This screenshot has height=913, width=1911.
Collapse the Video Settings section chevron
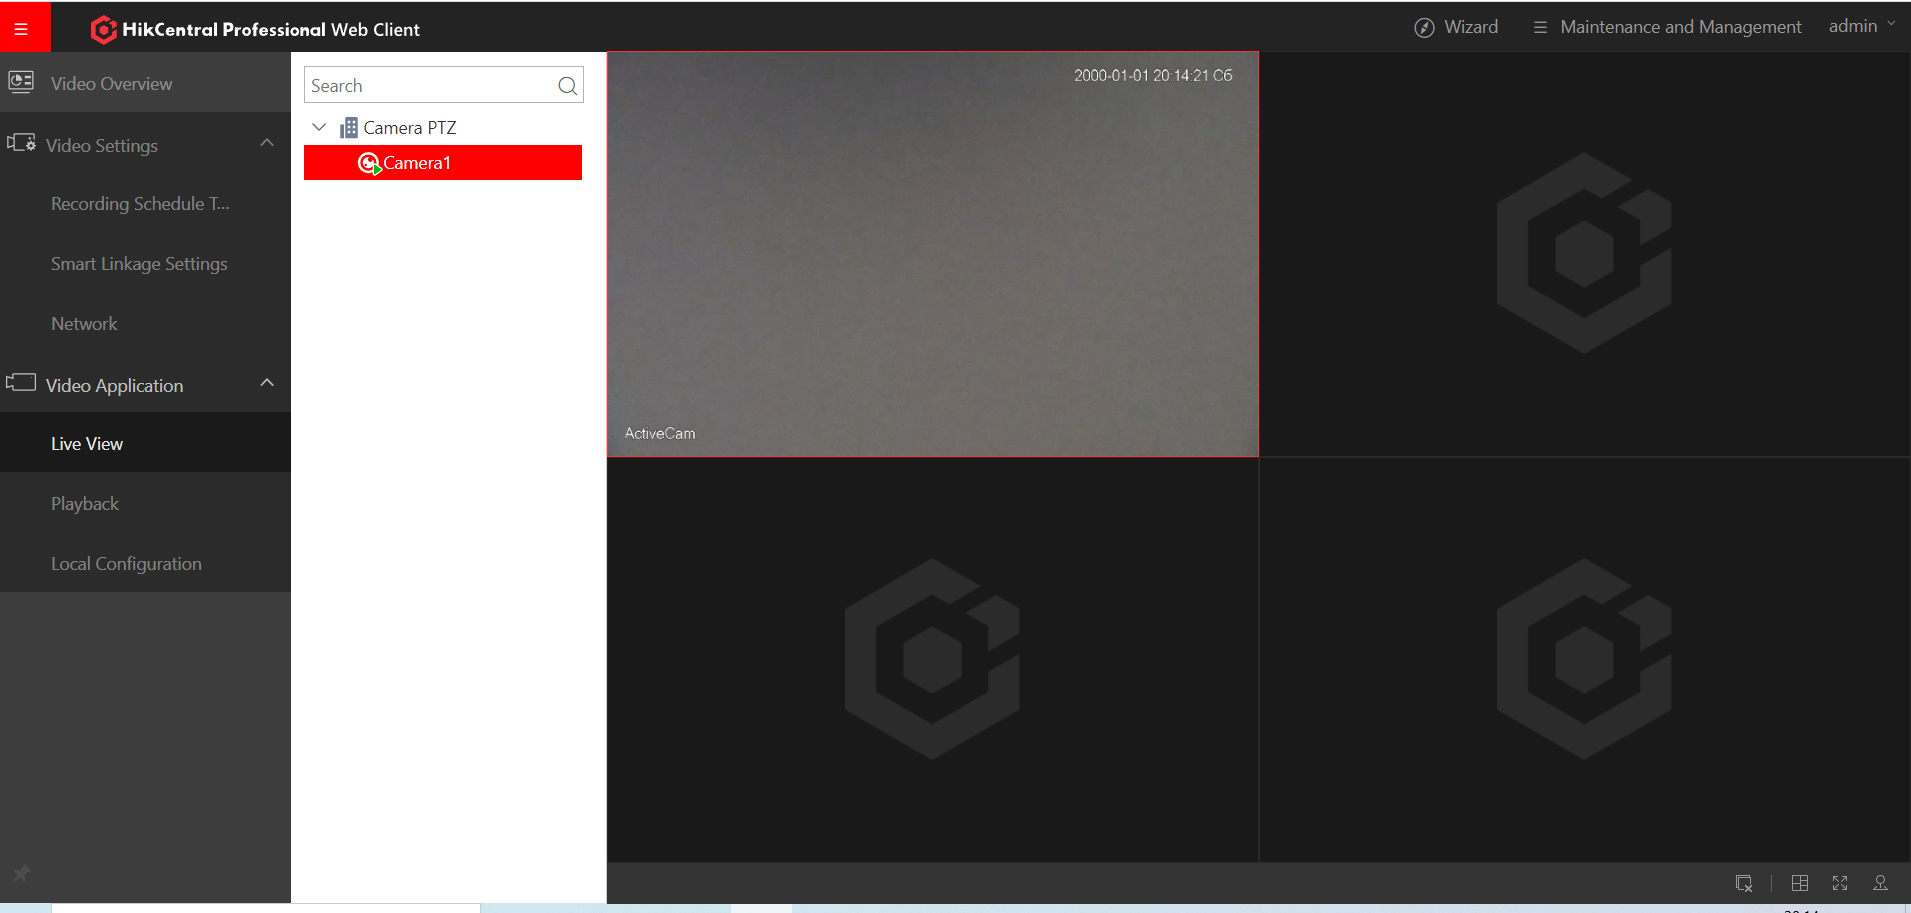[x=267, y=143]
